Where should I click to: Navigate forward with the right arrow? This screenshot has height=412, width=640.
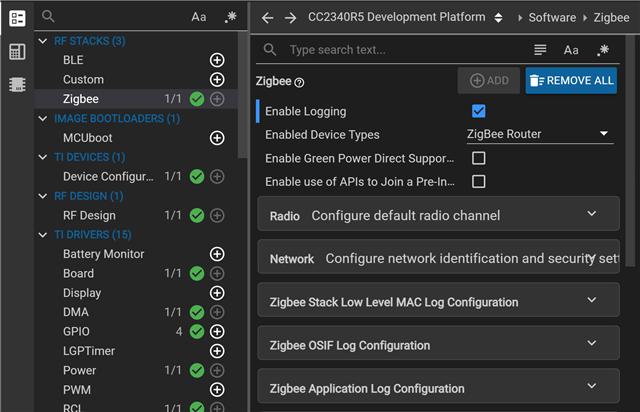tap(291, 18)
